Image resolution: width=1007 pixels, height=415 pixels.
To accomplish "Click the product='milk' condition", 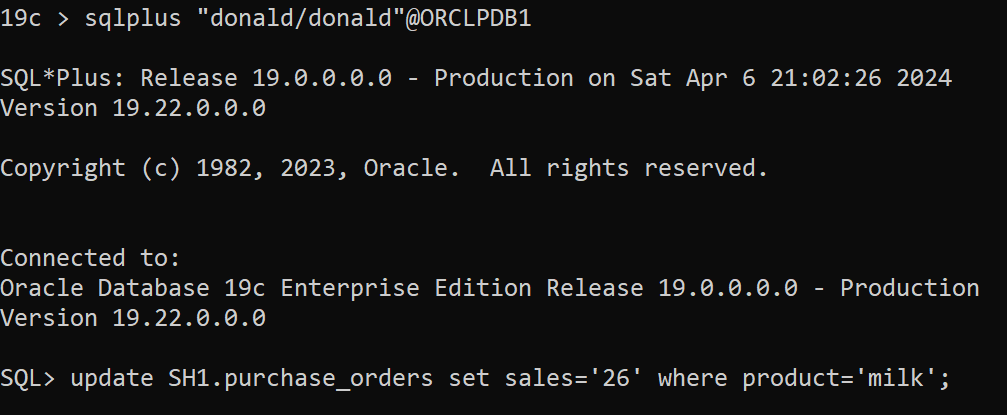I will click(x=838, y=378).
